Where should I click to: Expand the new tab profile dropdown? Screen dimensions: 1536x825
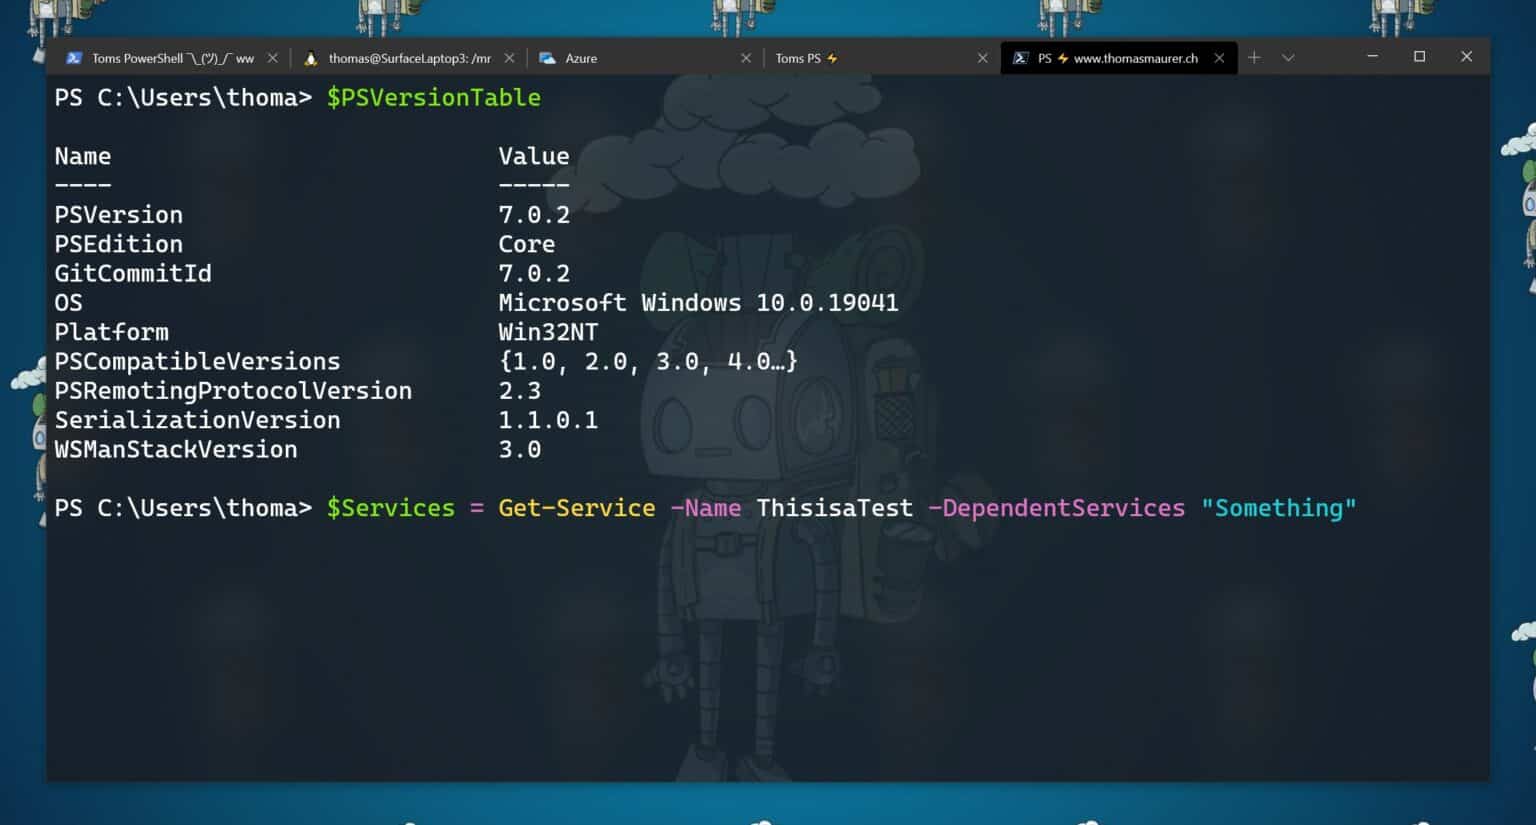(1288, 58)
